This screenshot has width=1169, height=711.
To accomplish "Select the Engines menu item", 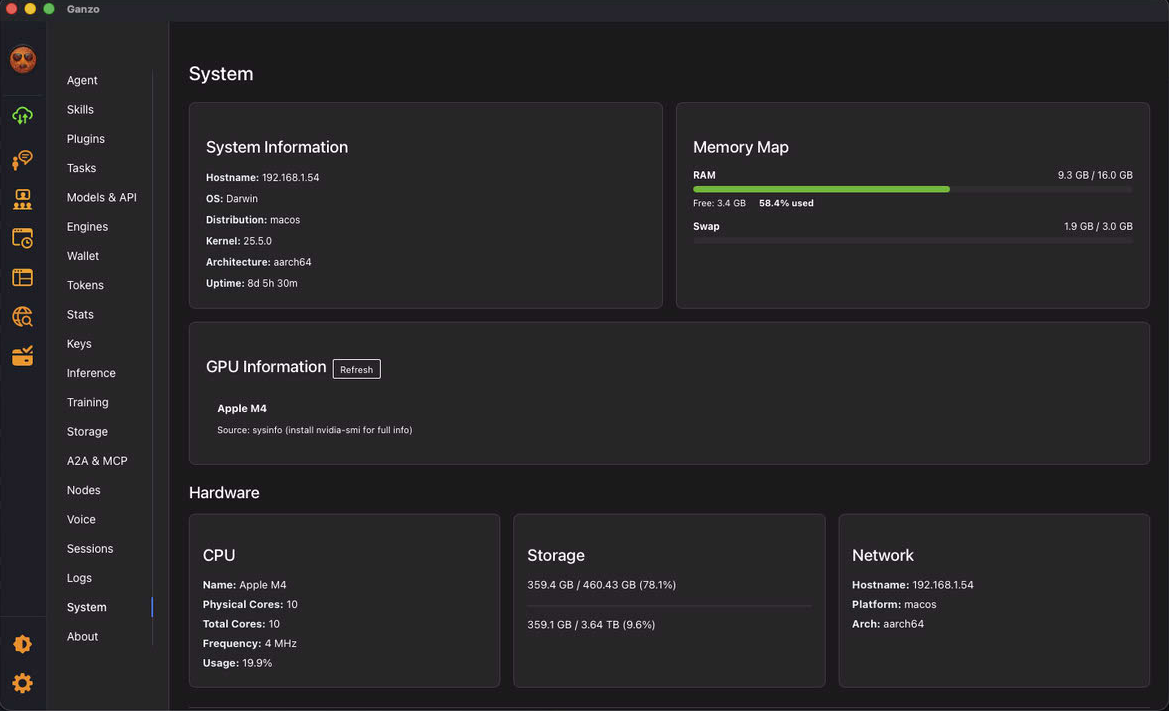I will pos(87,227).
